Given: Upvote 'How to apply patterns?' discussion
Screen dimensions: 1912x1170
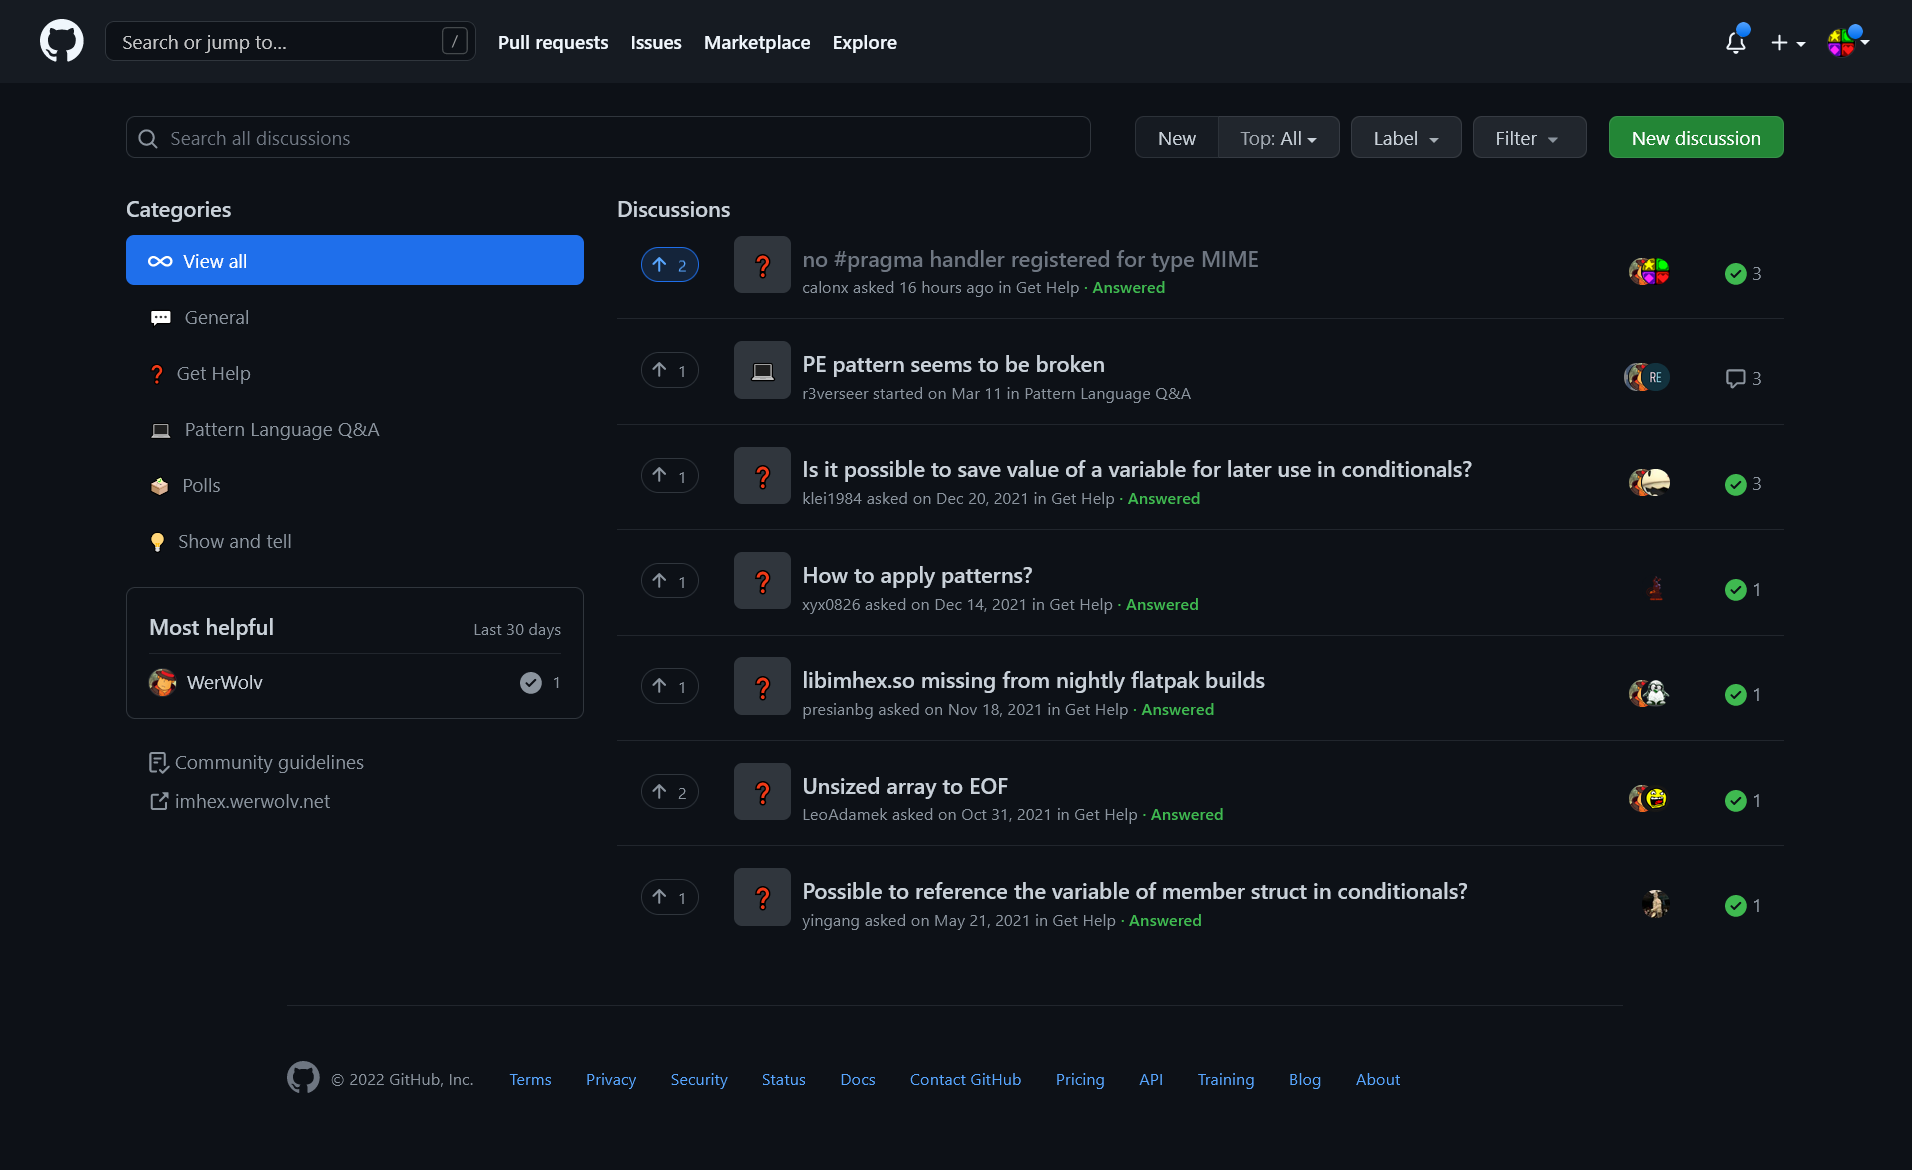Looking at the screenshot, I should click(670, 581).
